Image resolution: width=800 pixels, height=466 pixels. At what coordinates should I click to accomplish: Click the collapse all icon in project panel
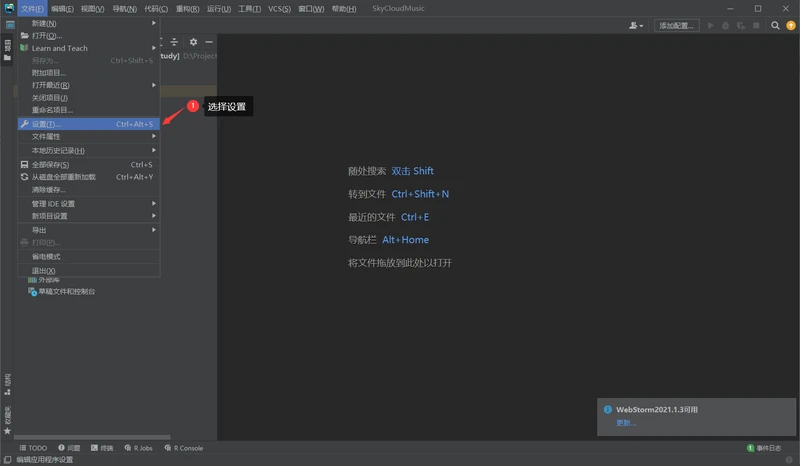click(x=174, y=42)
